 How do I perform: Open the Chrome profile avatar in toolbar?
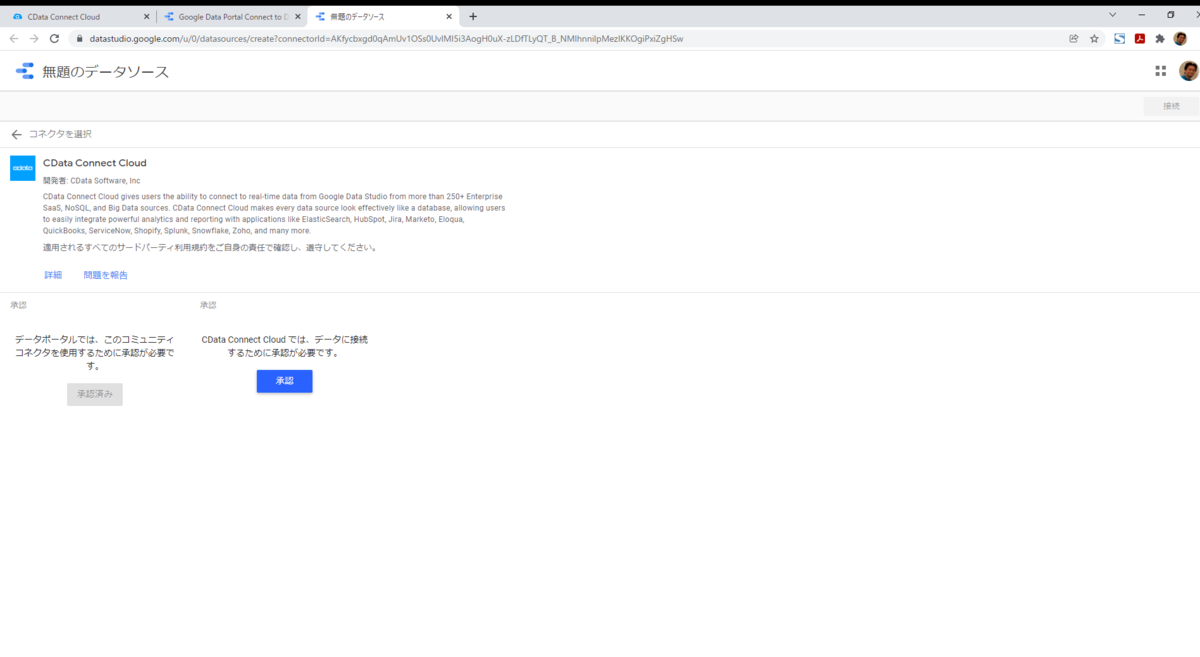[1180, 39]
